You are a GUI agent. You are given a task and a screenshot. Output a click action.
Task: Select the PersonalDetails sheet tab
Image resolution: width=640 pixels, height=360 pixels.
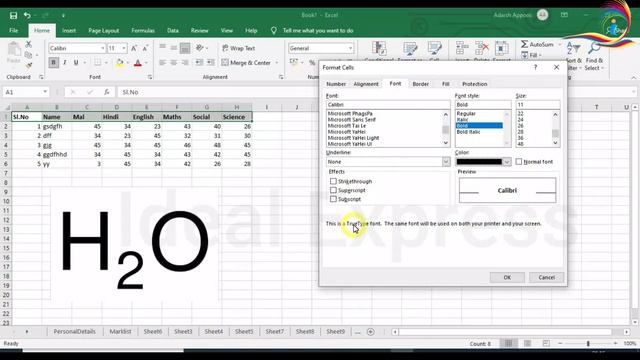[74, 331]
